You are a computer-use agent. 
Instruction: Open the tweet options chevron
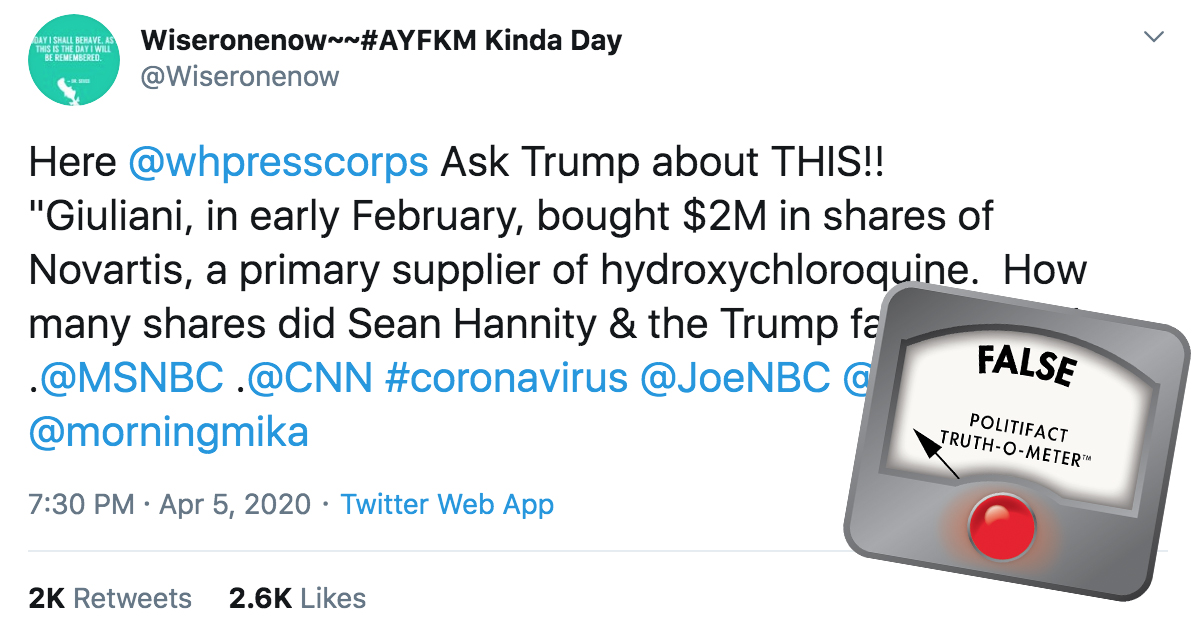[x=1154, y=37]
